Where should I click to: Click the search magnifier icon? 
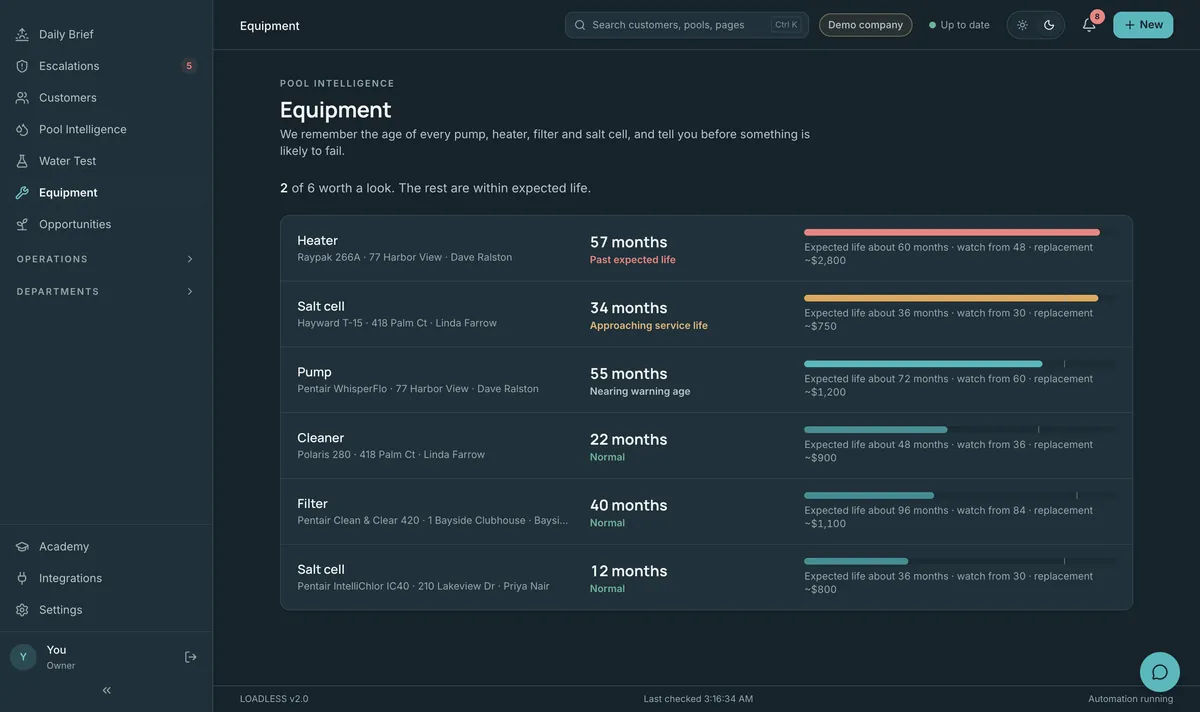pos(580,25)
